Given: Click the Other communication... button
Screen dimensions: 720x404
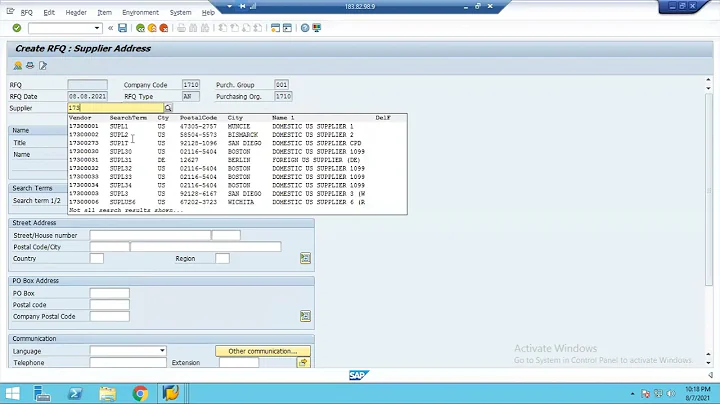Looking at the screenshot, I should coord(263,351).
